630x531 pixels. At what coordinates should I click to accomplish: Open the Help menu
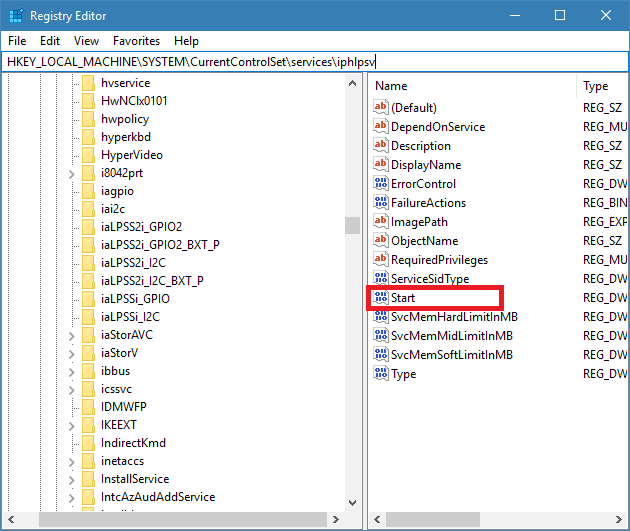pyautogui.click(x=186, y=41)
